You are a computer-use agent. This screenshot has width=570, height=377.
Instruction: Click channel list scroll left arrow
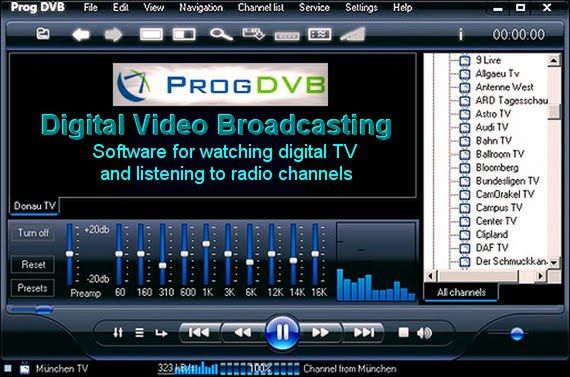coord(431,276)
